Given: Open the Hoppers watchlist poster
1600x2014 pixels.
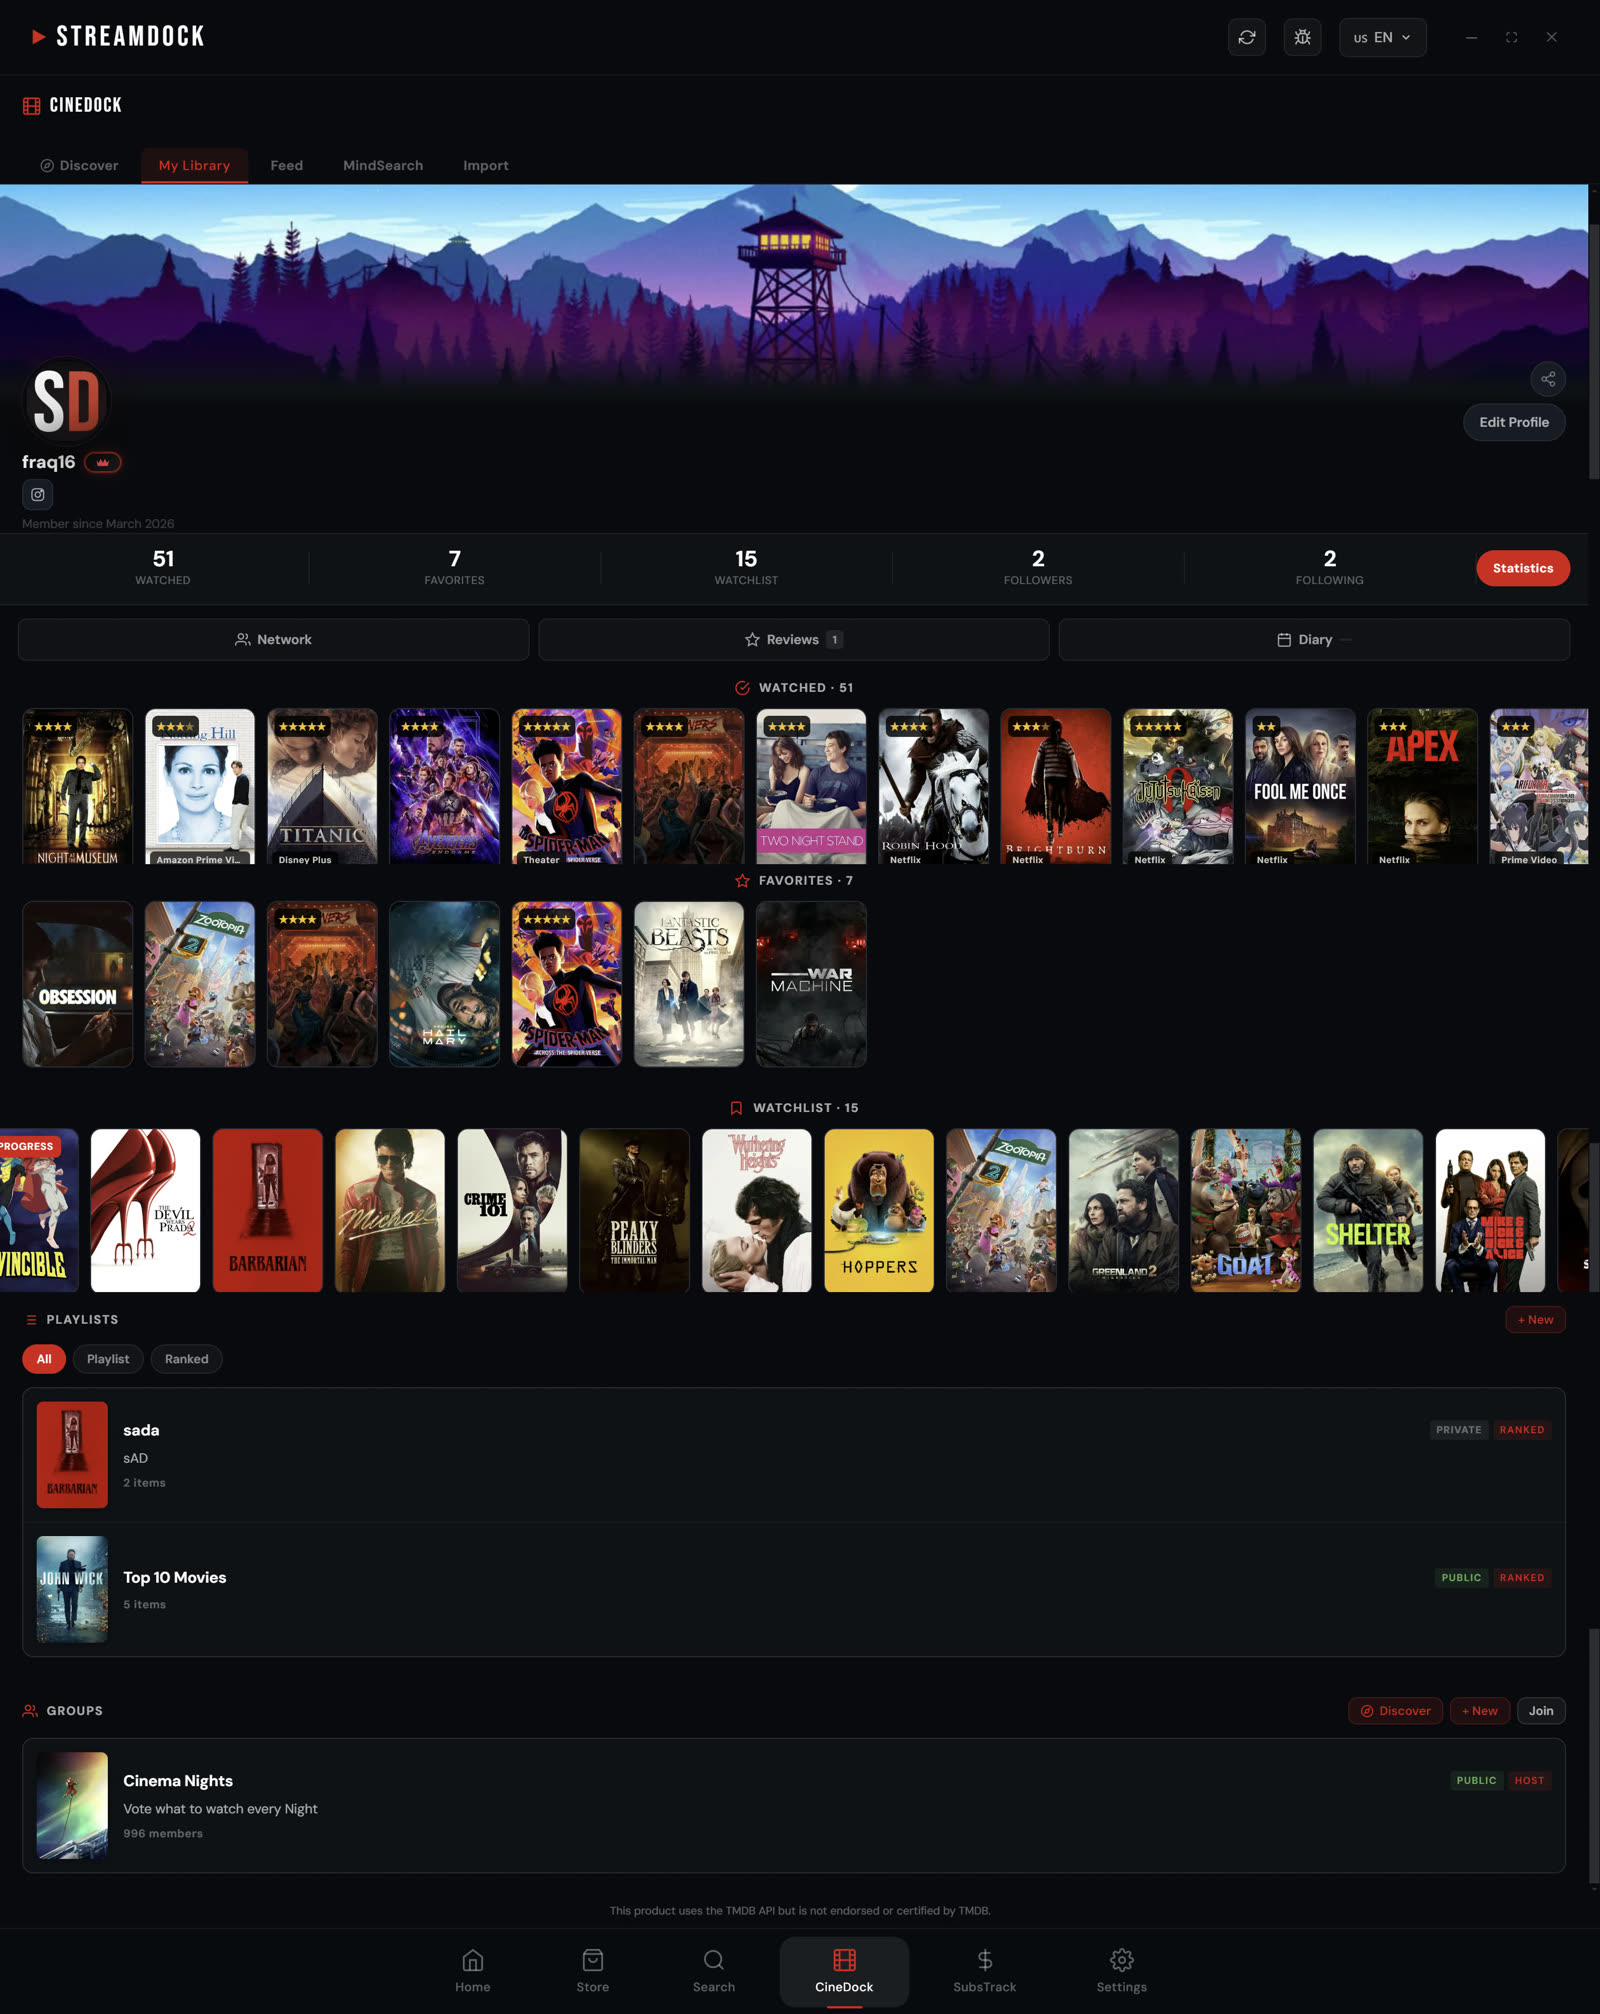Looking at the screenshot, I should [x=879, y=1210].
